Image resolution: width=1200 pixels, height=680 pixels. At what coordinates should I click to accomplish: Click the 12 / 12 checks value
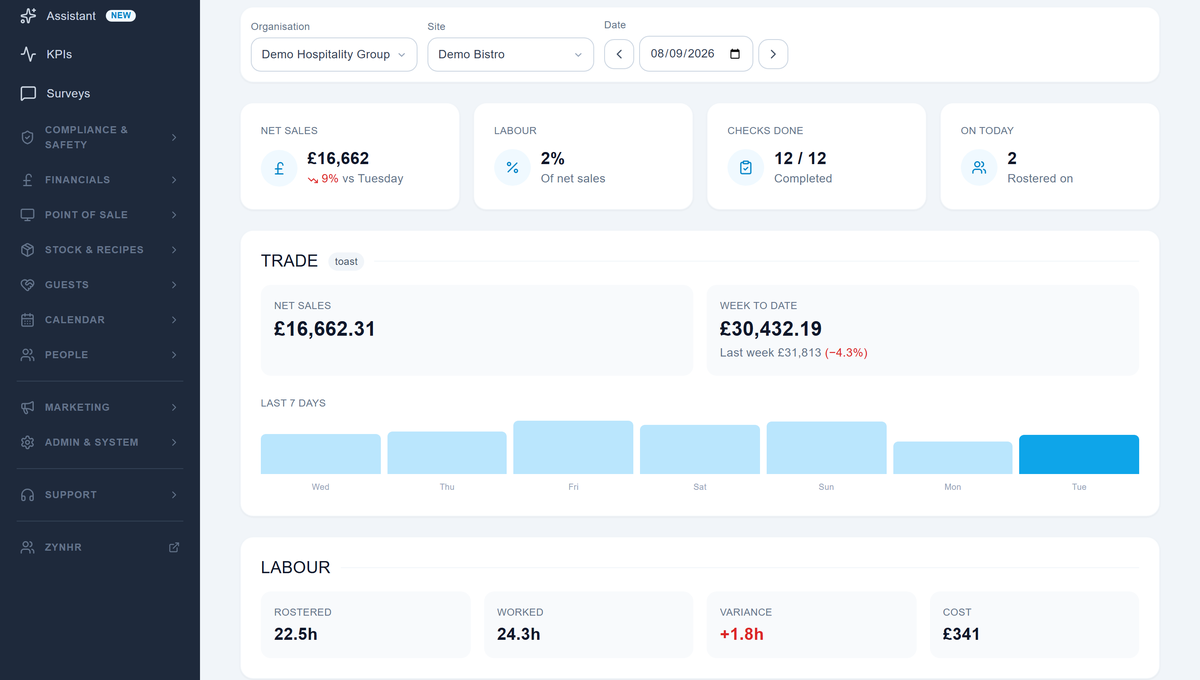pos(800,159)
